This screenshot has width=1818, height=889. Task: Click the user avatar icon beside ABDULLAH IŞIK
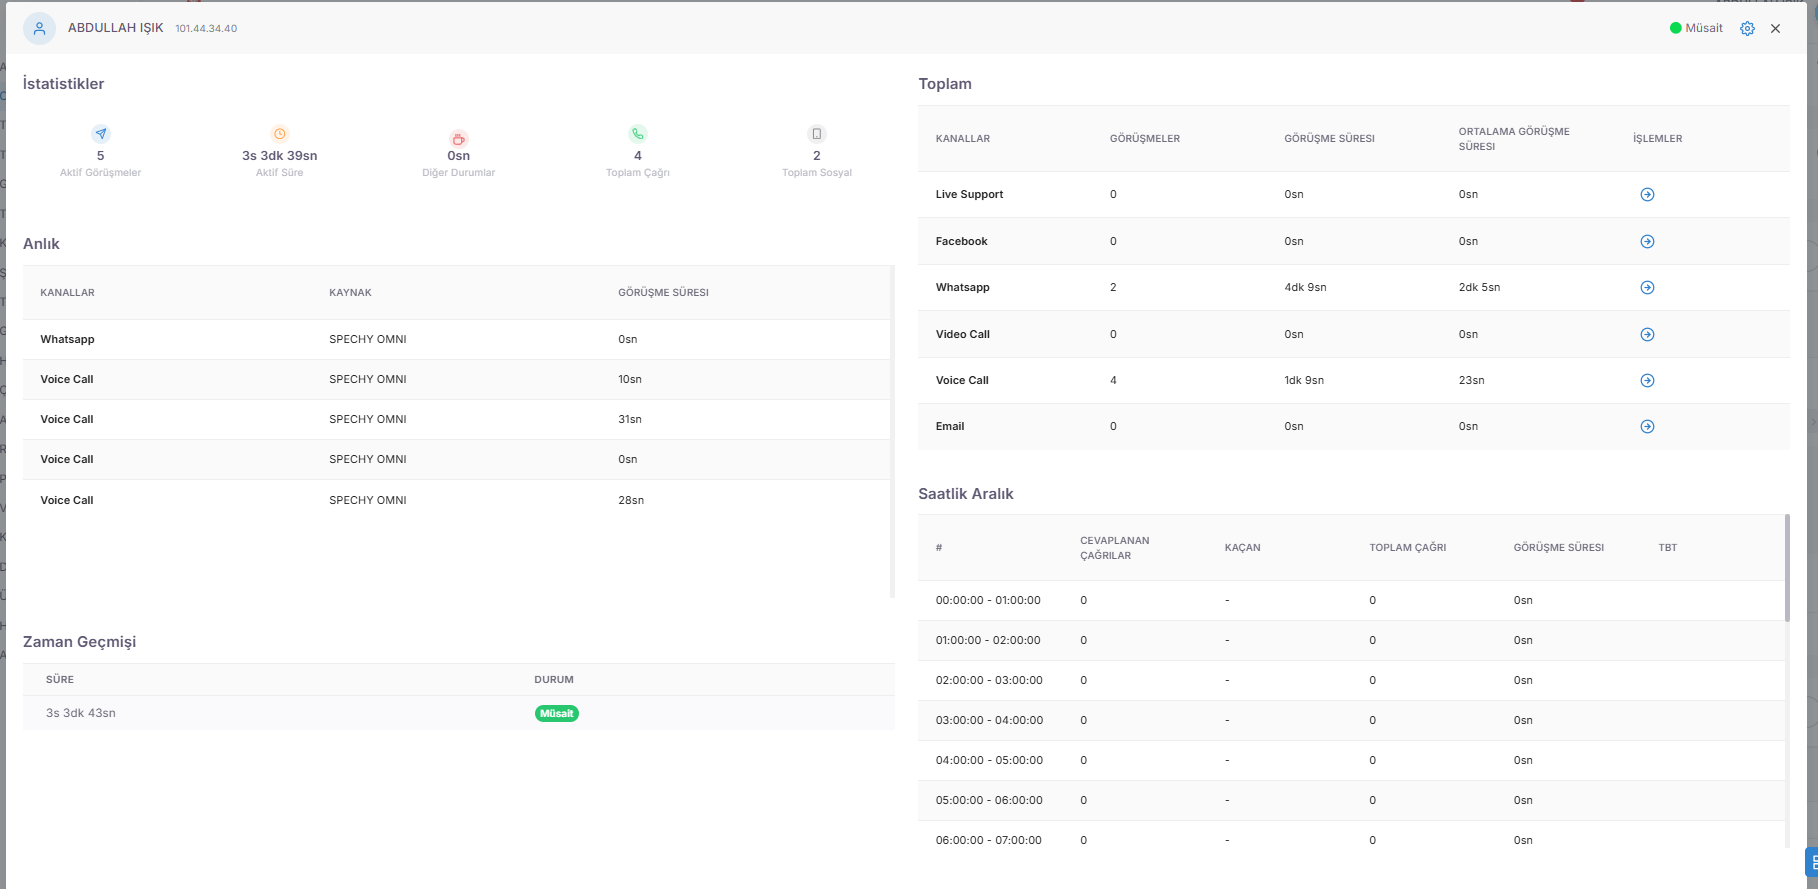coord(39,28)
